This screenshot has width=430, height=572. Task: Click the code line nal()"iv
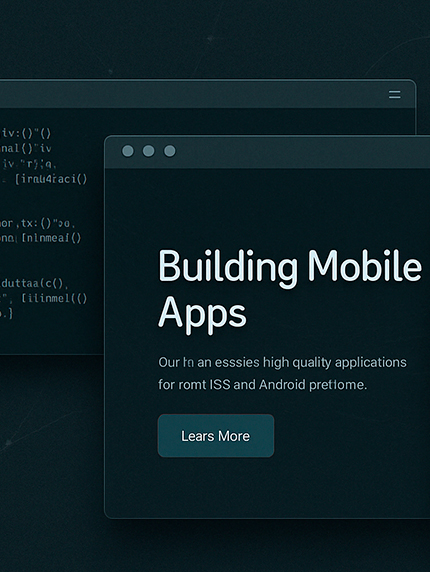(x=26, y=148)
